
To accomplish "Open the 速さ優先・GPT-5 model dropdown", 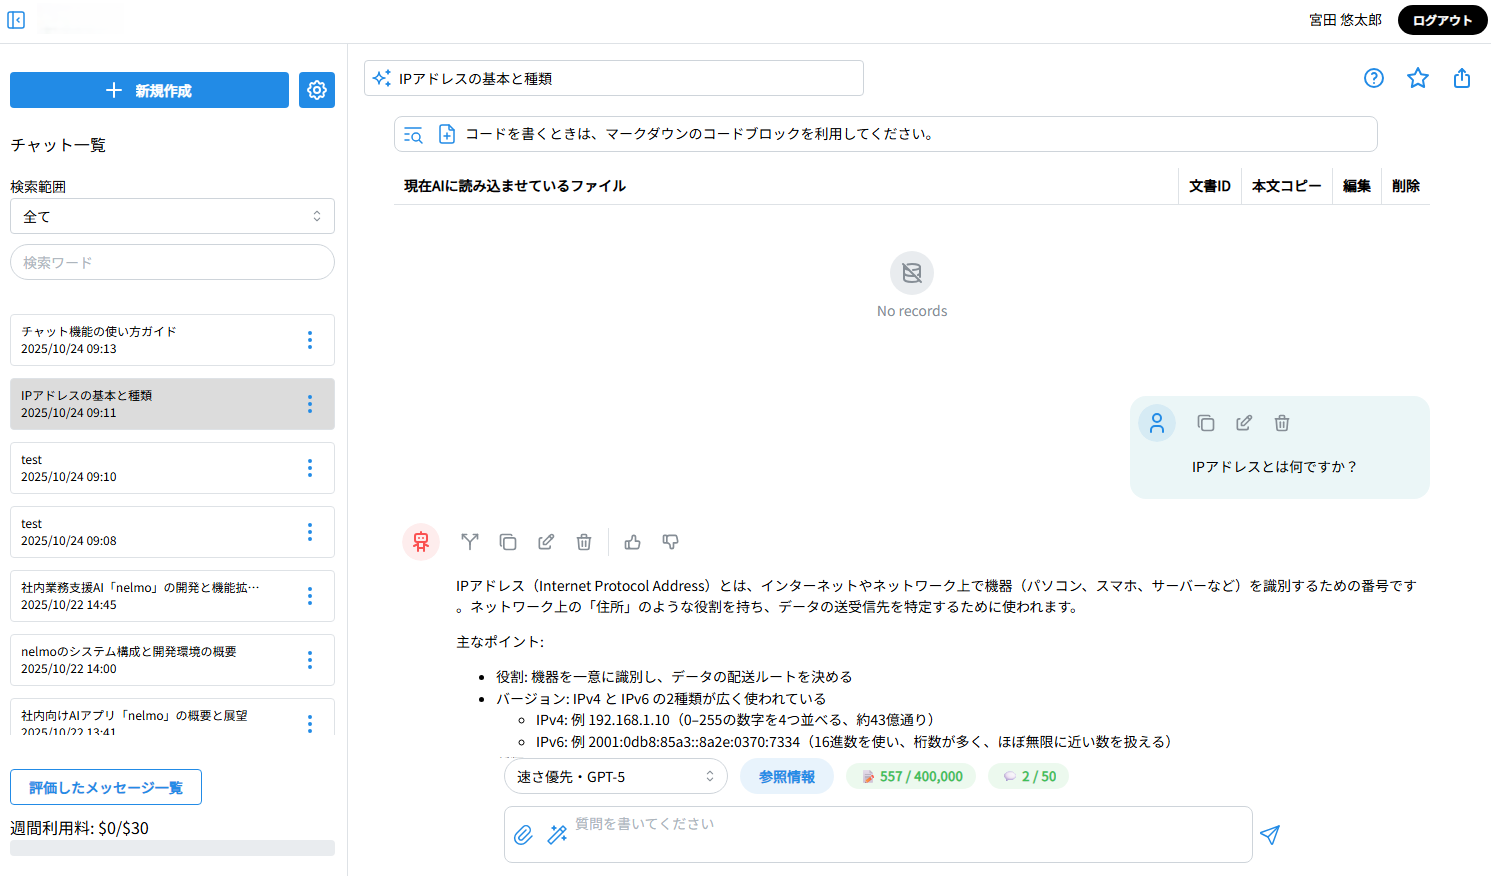I will tap(615, 777).
